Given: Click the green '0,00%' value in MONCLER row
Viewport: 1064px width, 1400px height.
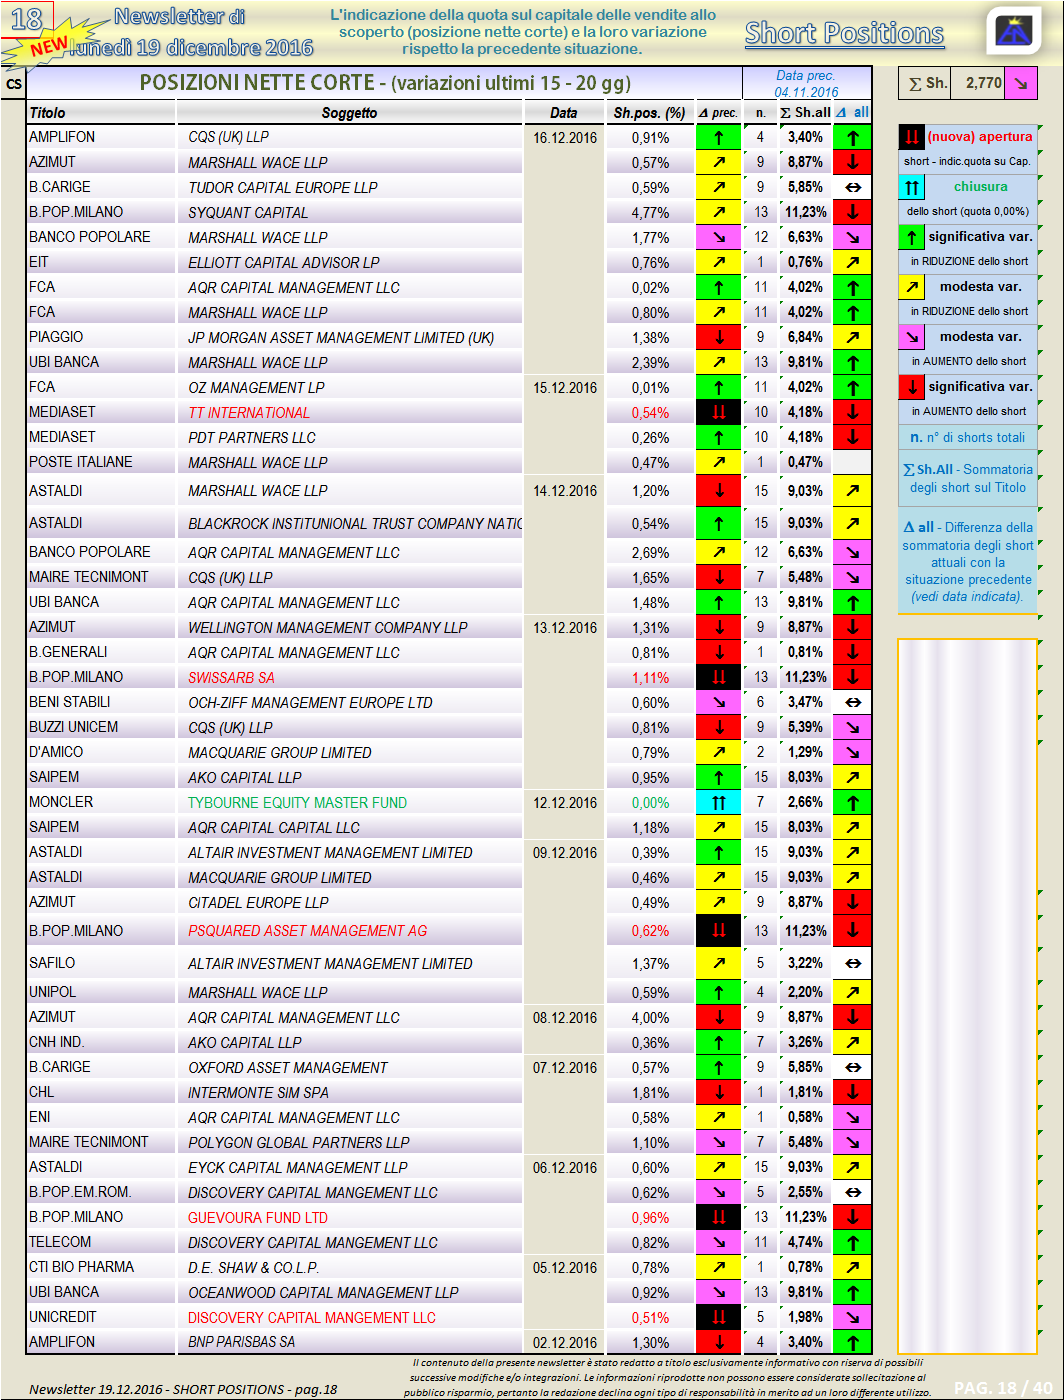Looking at the screenshot, I should tap(650, 803).
